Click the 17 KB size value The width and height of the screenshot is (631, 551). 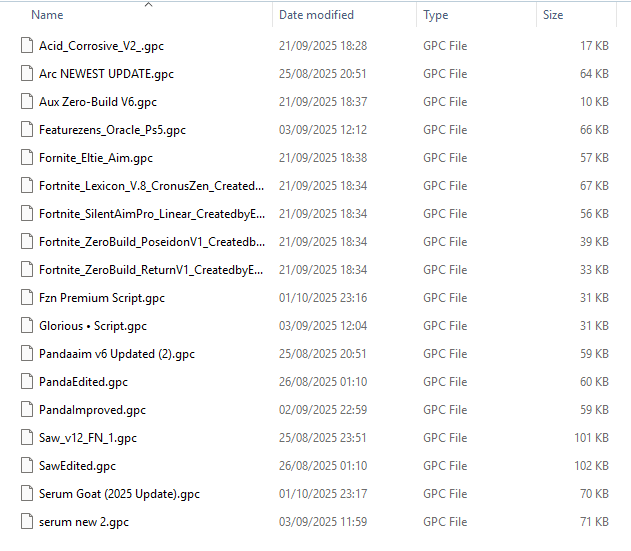594,45
